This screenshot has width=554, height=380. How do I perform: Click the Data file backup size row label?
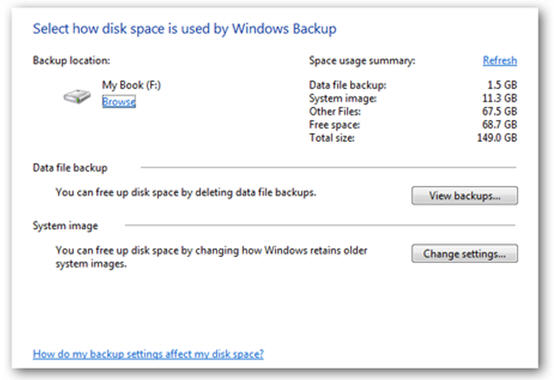pos(348,85)
